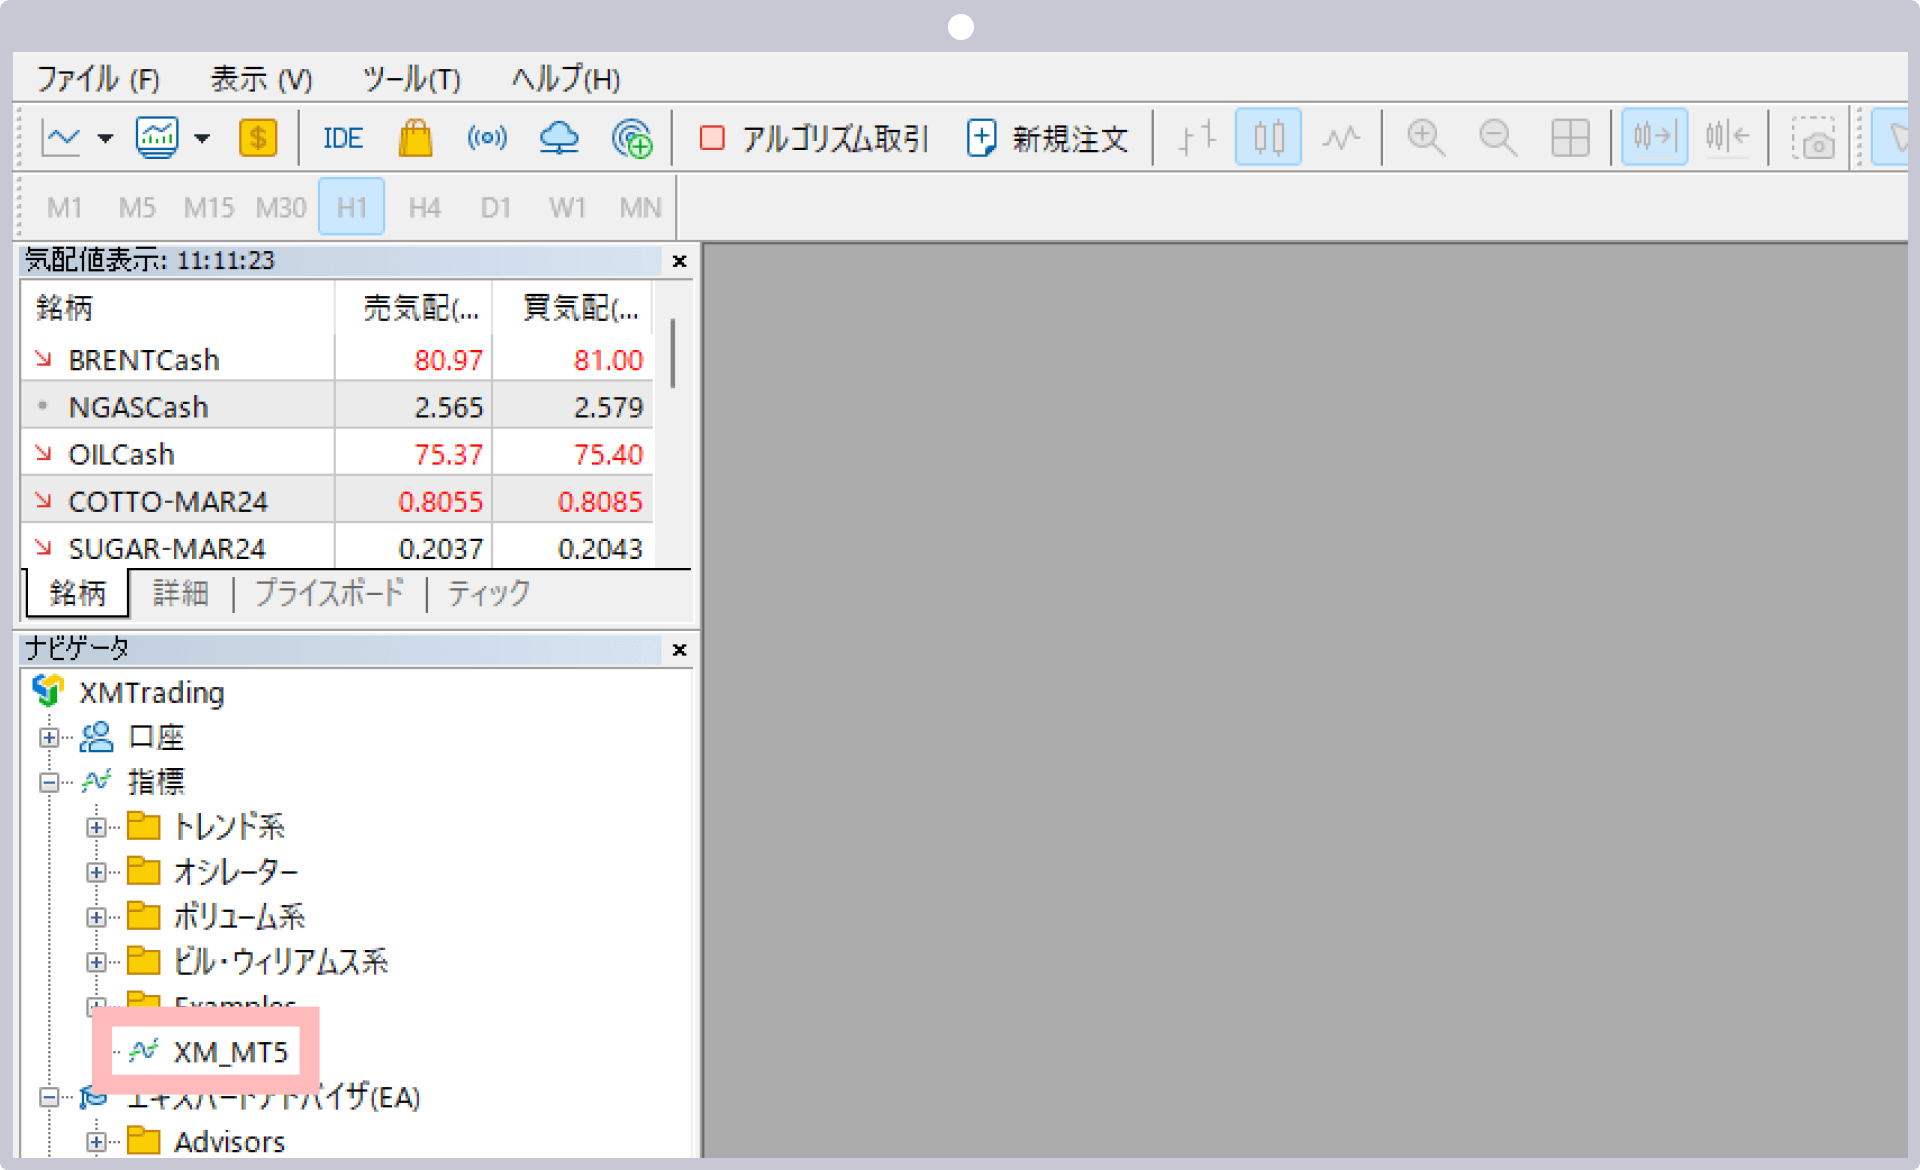Screen dimensions: 1920x1170
Task: Select the SUGAR-MAR24 symbol row
Action: [x=337, y=547]
